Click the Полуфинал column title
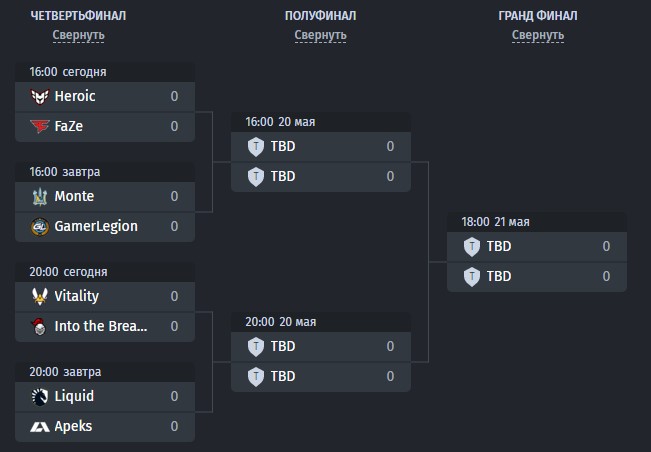 [321, 16]
